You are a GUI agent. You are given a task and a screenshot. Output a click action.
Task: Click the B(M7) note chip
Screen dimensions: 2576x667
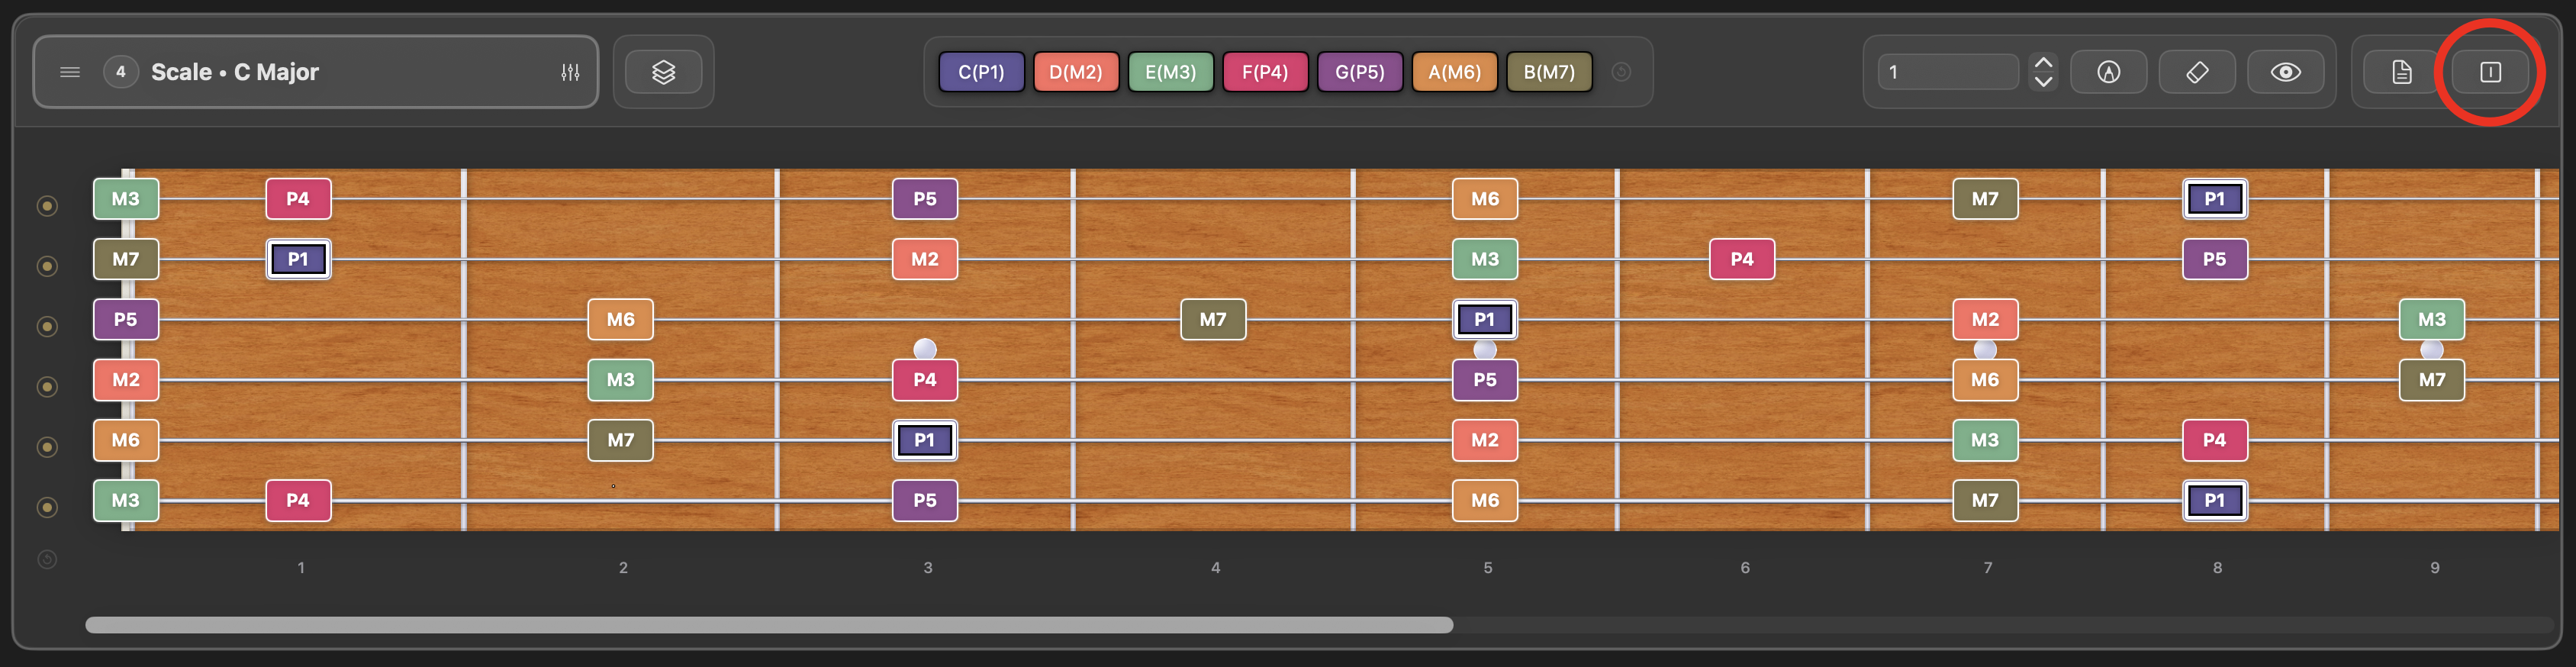tap(1549, 72)
